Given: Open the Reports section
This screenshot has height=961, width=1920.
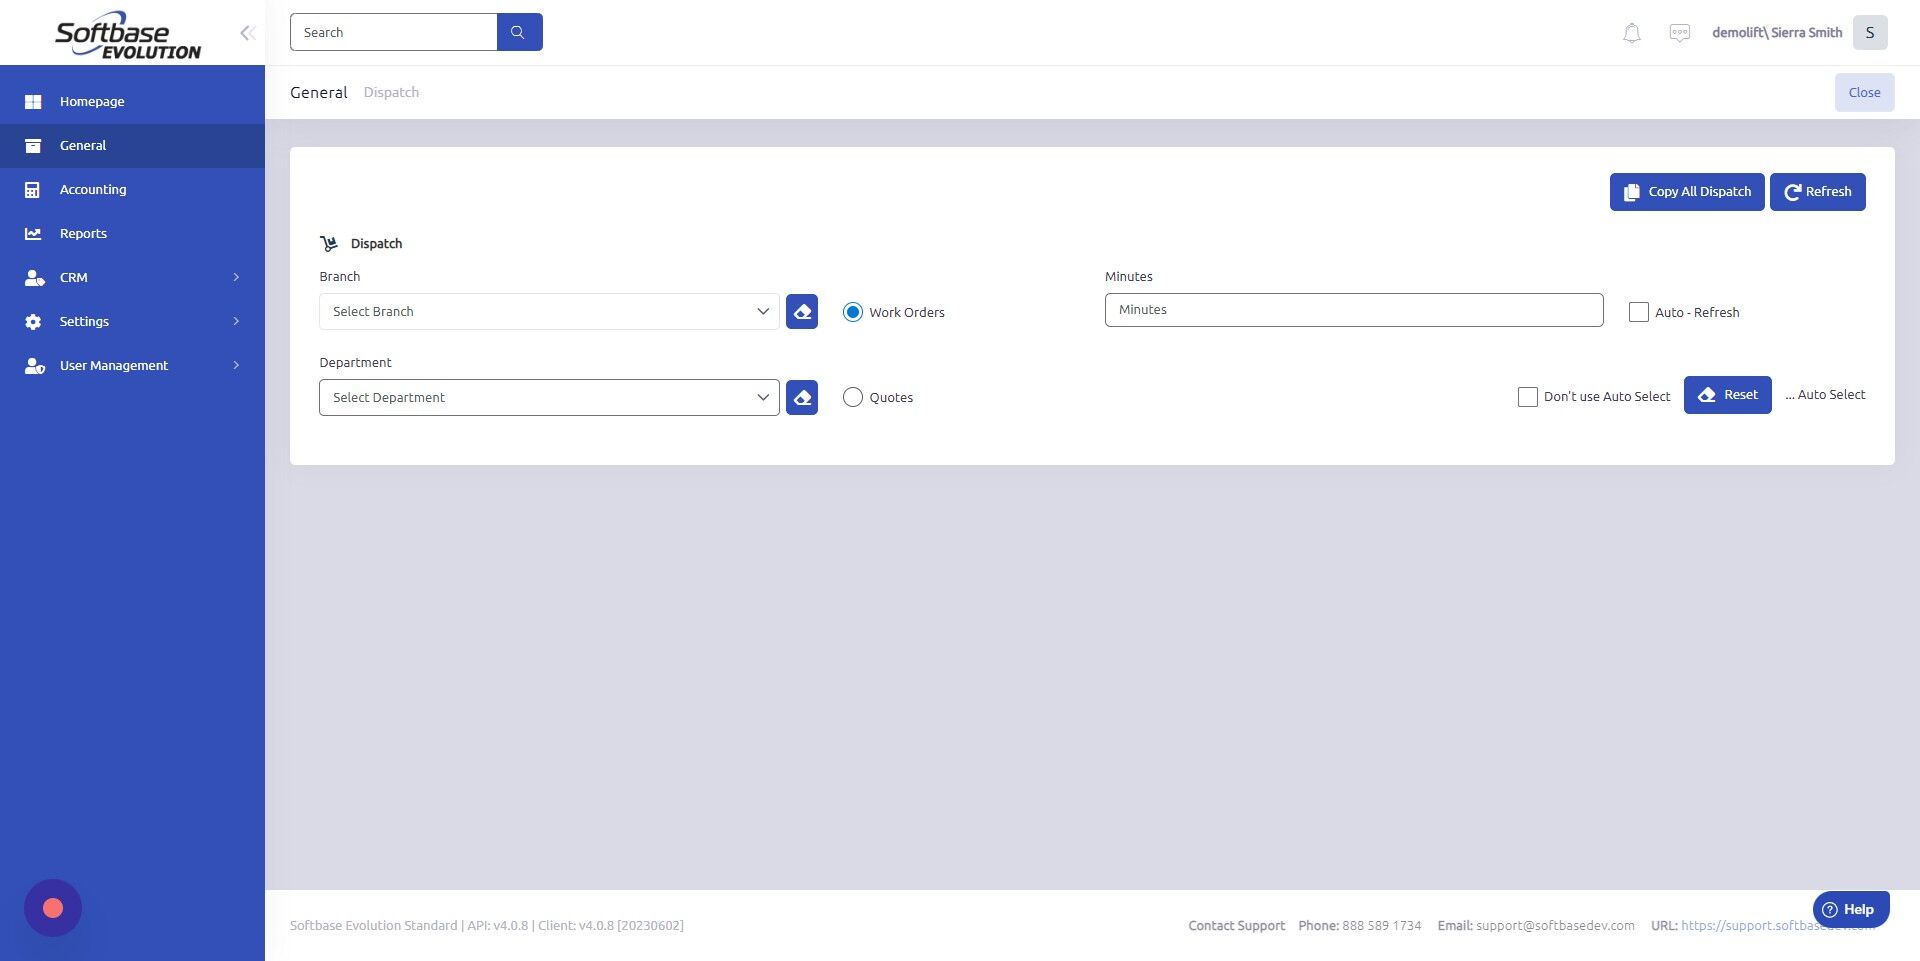Looking at the screenshot, I should [x=83, y=233].
